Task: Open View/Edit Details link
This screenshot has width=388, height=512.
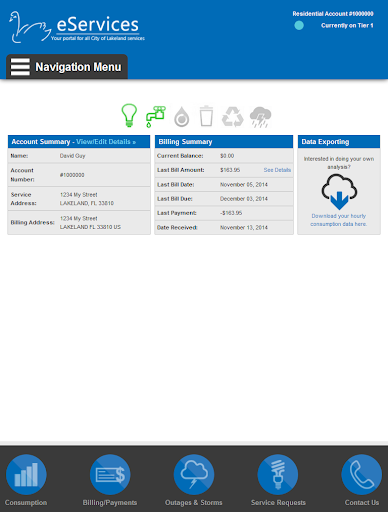Action: point(106,142)
